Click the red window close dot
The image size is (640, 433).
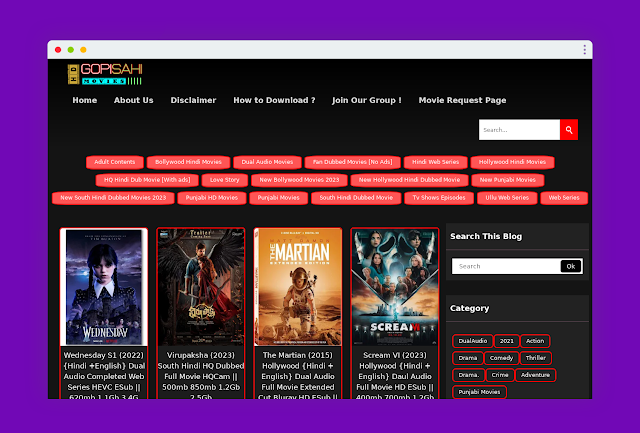click(58, 50)
